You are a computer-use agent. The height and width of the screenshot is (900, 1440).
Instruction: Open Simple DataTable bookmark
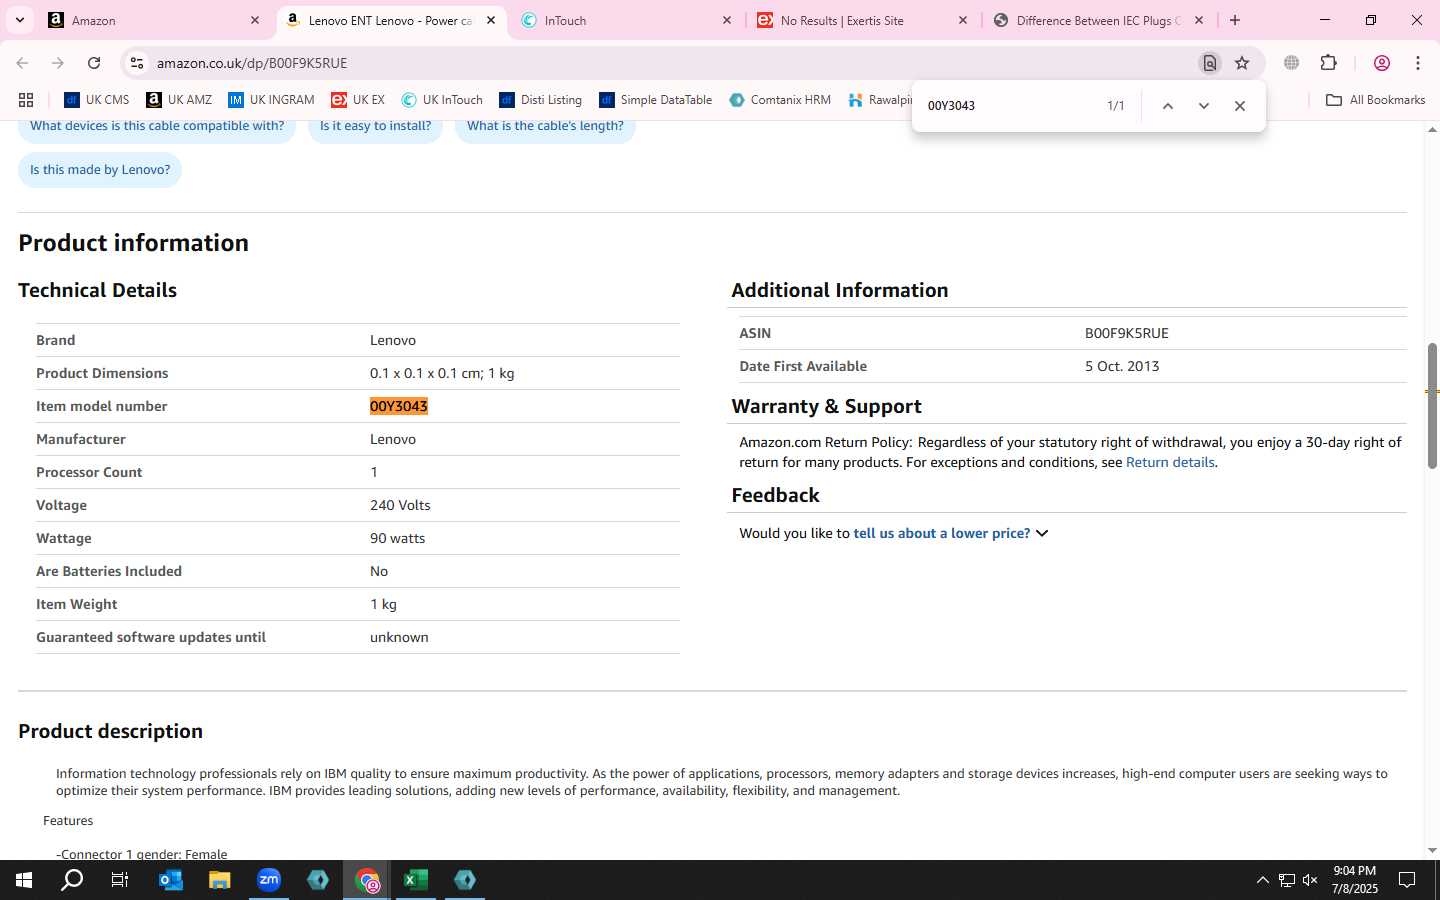656,100
